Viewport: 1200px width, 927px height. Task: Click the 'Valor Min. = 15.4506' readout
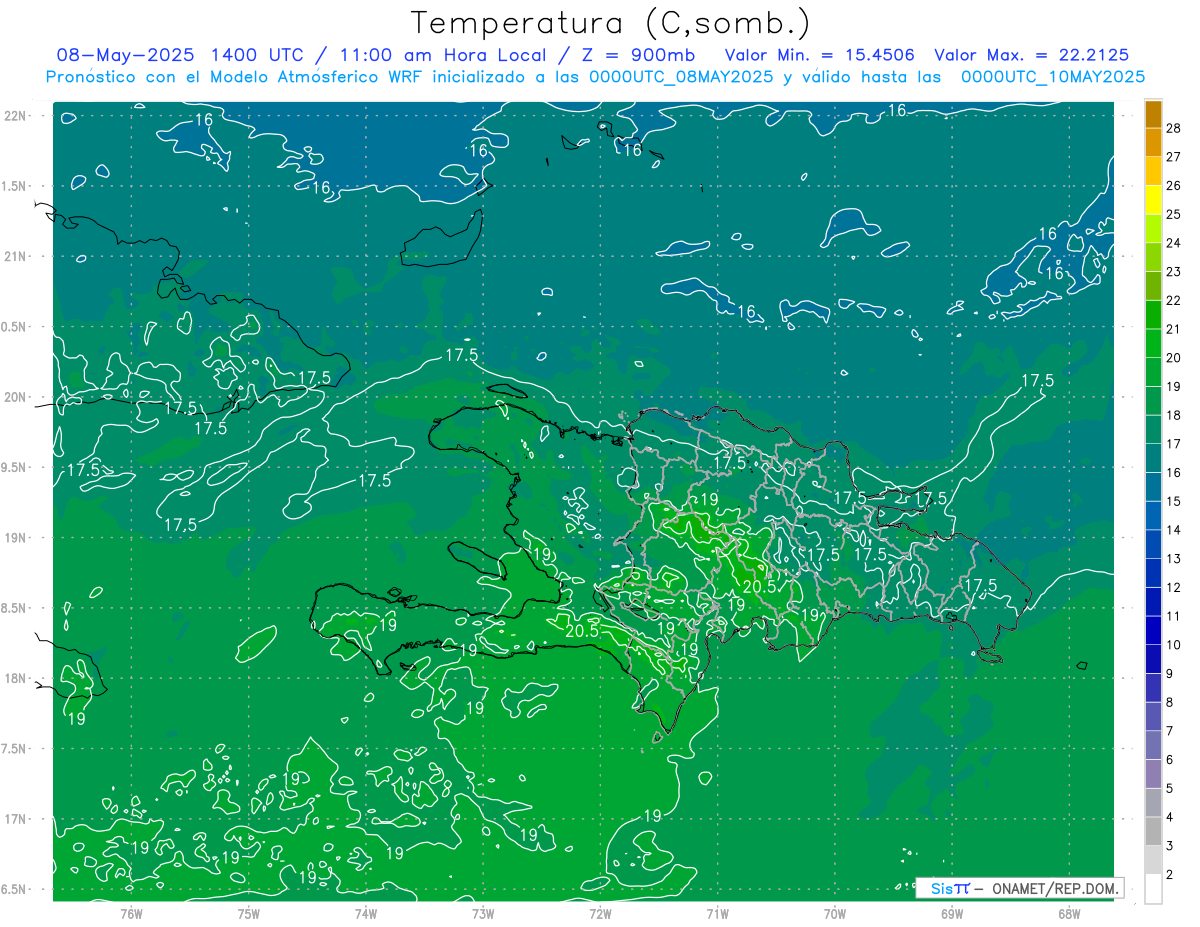click(822, 55)
